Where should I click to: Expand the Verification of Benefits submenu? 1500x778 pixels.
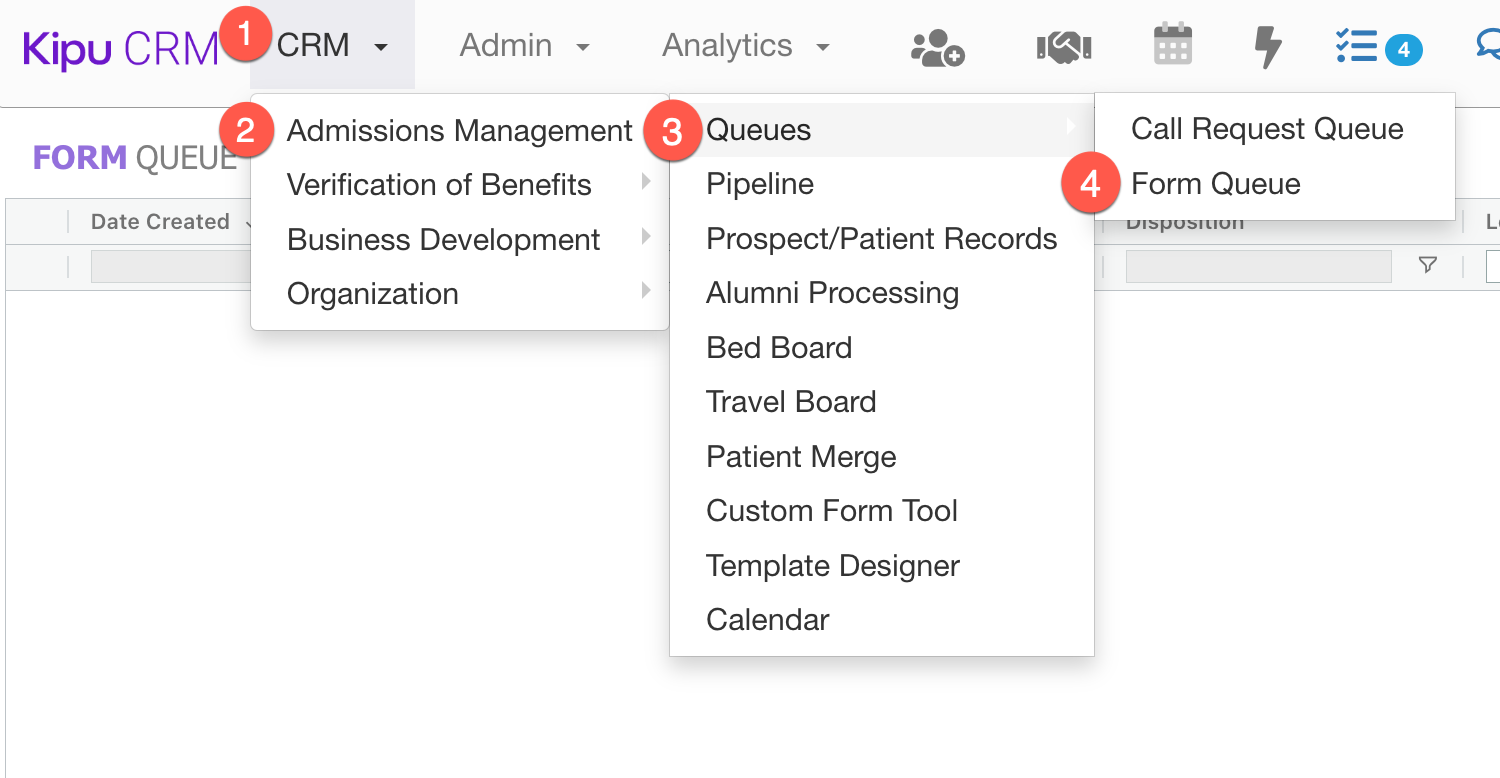click(438, 184)
